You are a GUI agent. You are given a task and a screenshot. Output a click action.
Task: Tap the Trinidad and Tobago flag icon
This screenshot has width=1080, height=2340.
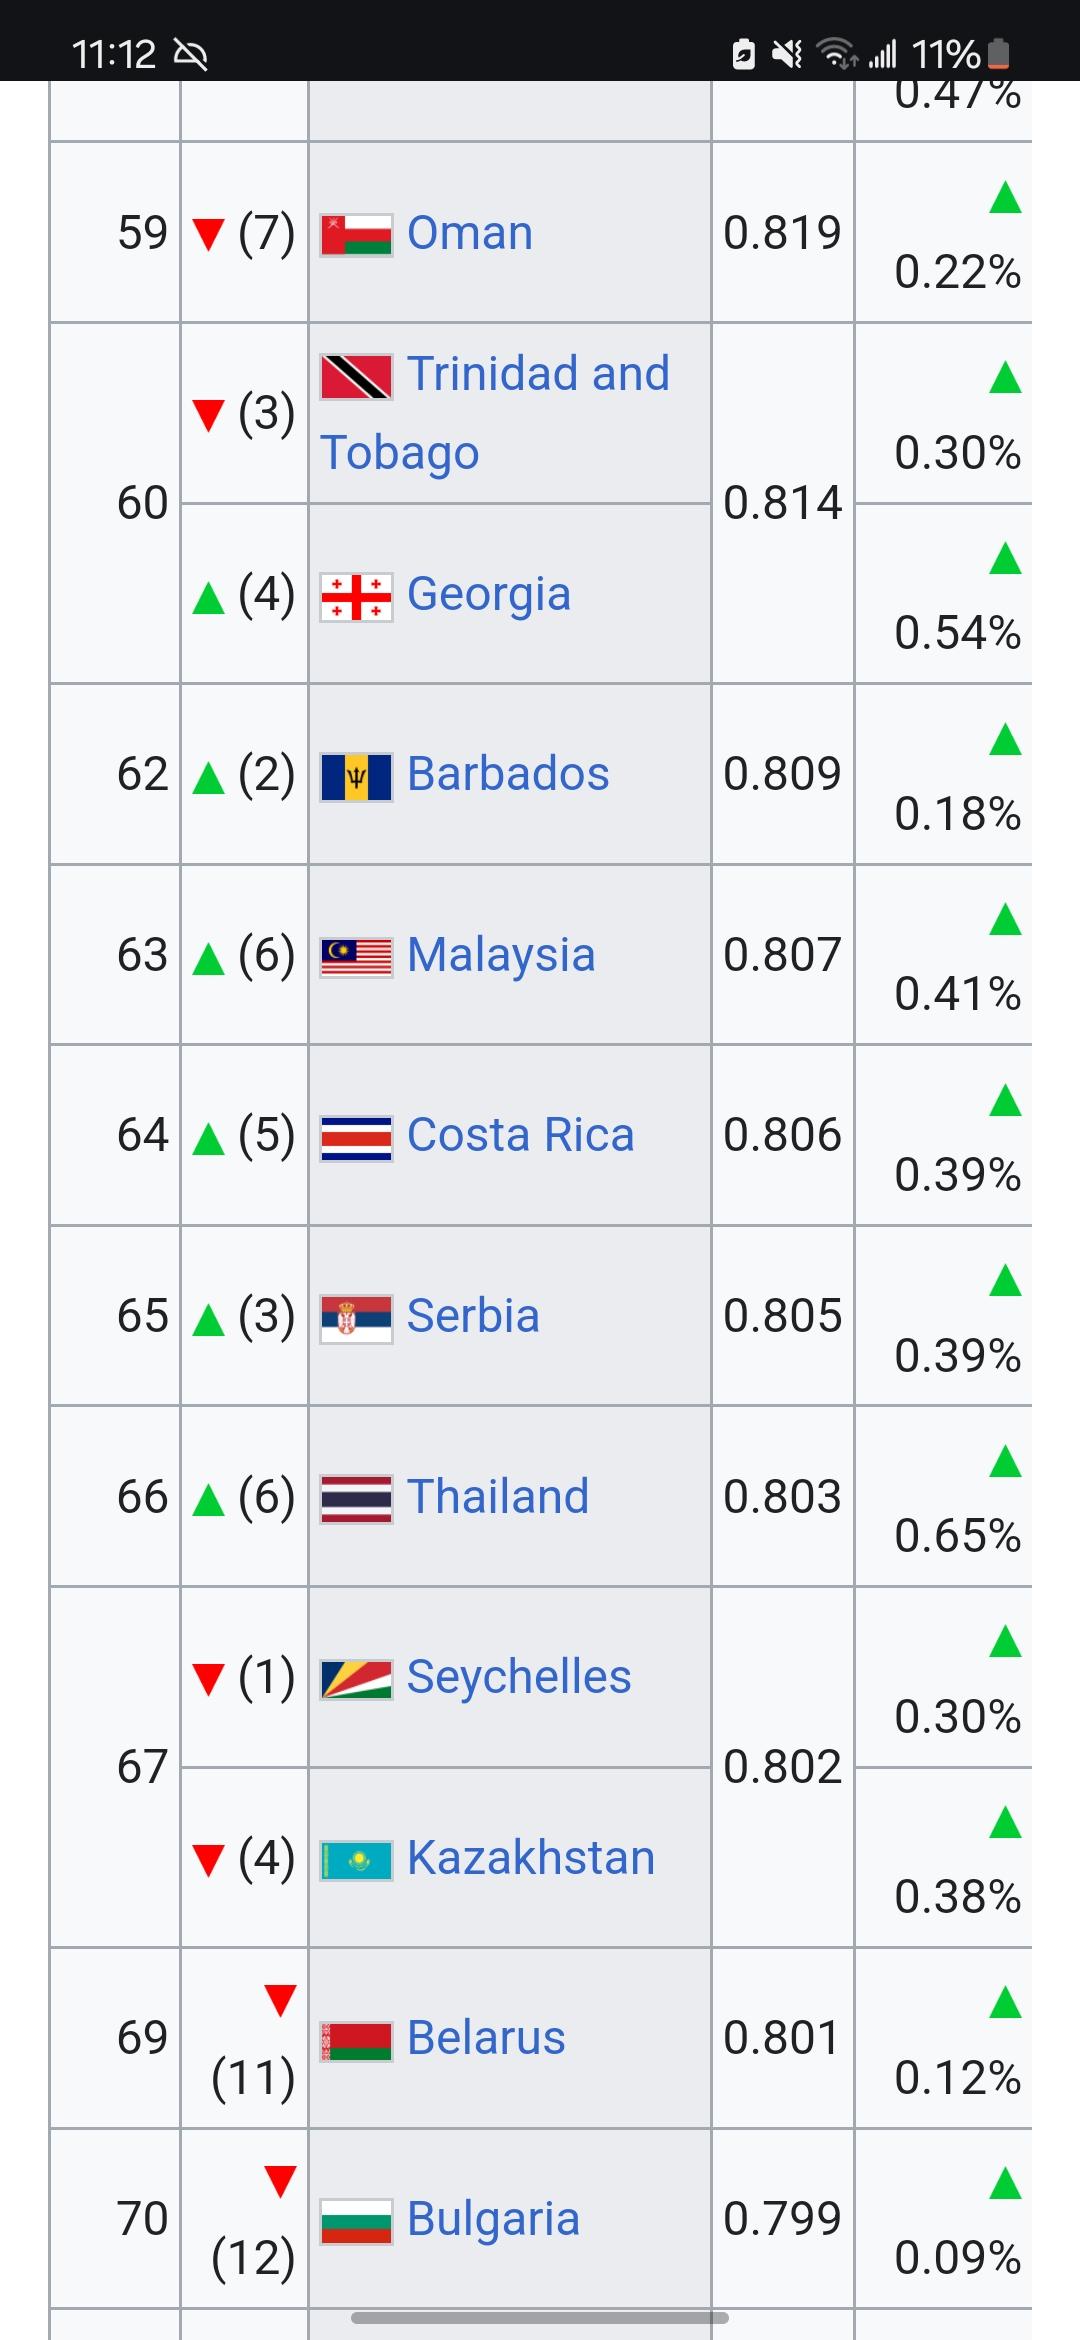356,377
